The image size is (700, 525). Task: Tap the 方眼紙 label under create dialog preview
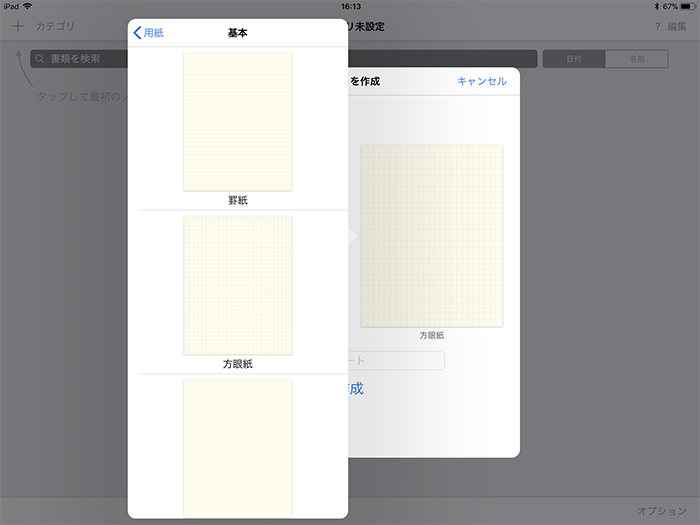click(432, 335)
